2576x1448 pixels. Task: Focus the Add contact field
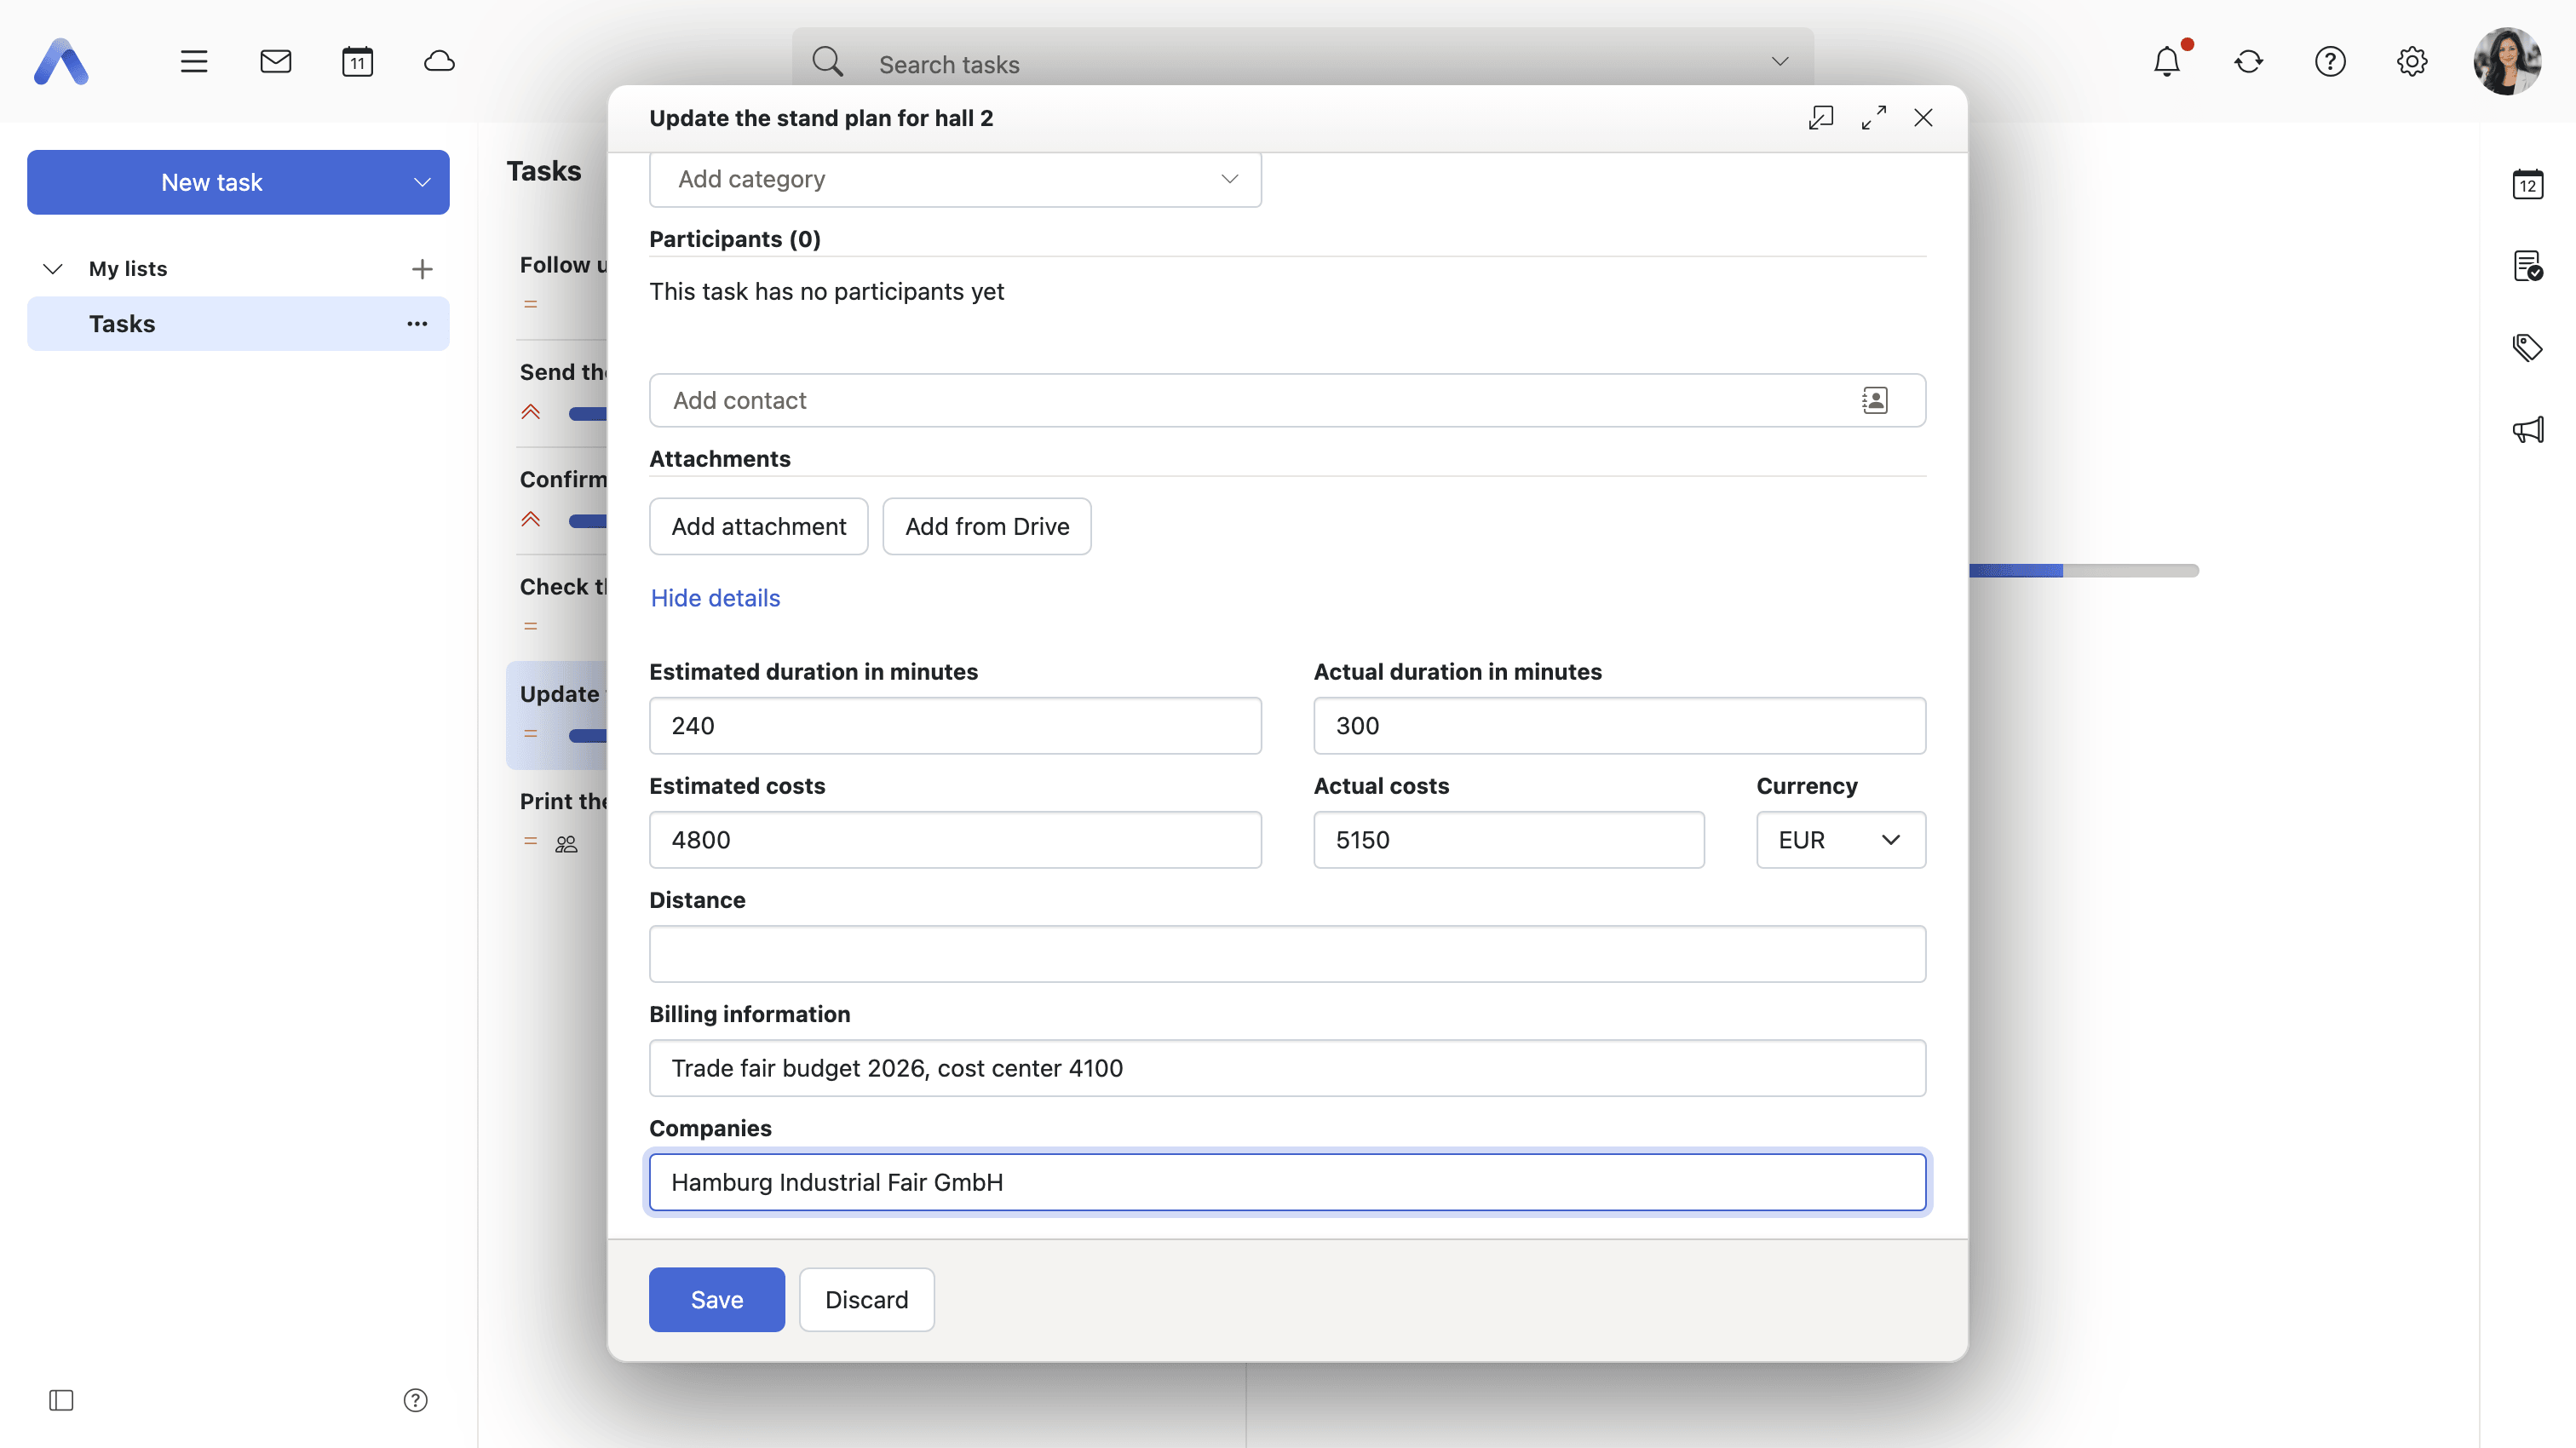[1288, 401]
